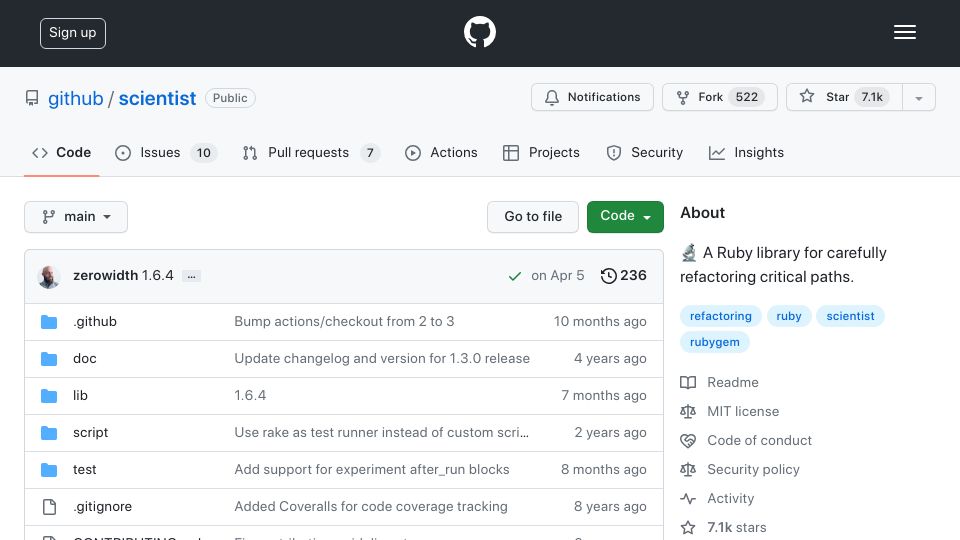Open commit 'Update changelog and version for 1.3.0 release'
This screenshot has width=960, height=540.
382,358
